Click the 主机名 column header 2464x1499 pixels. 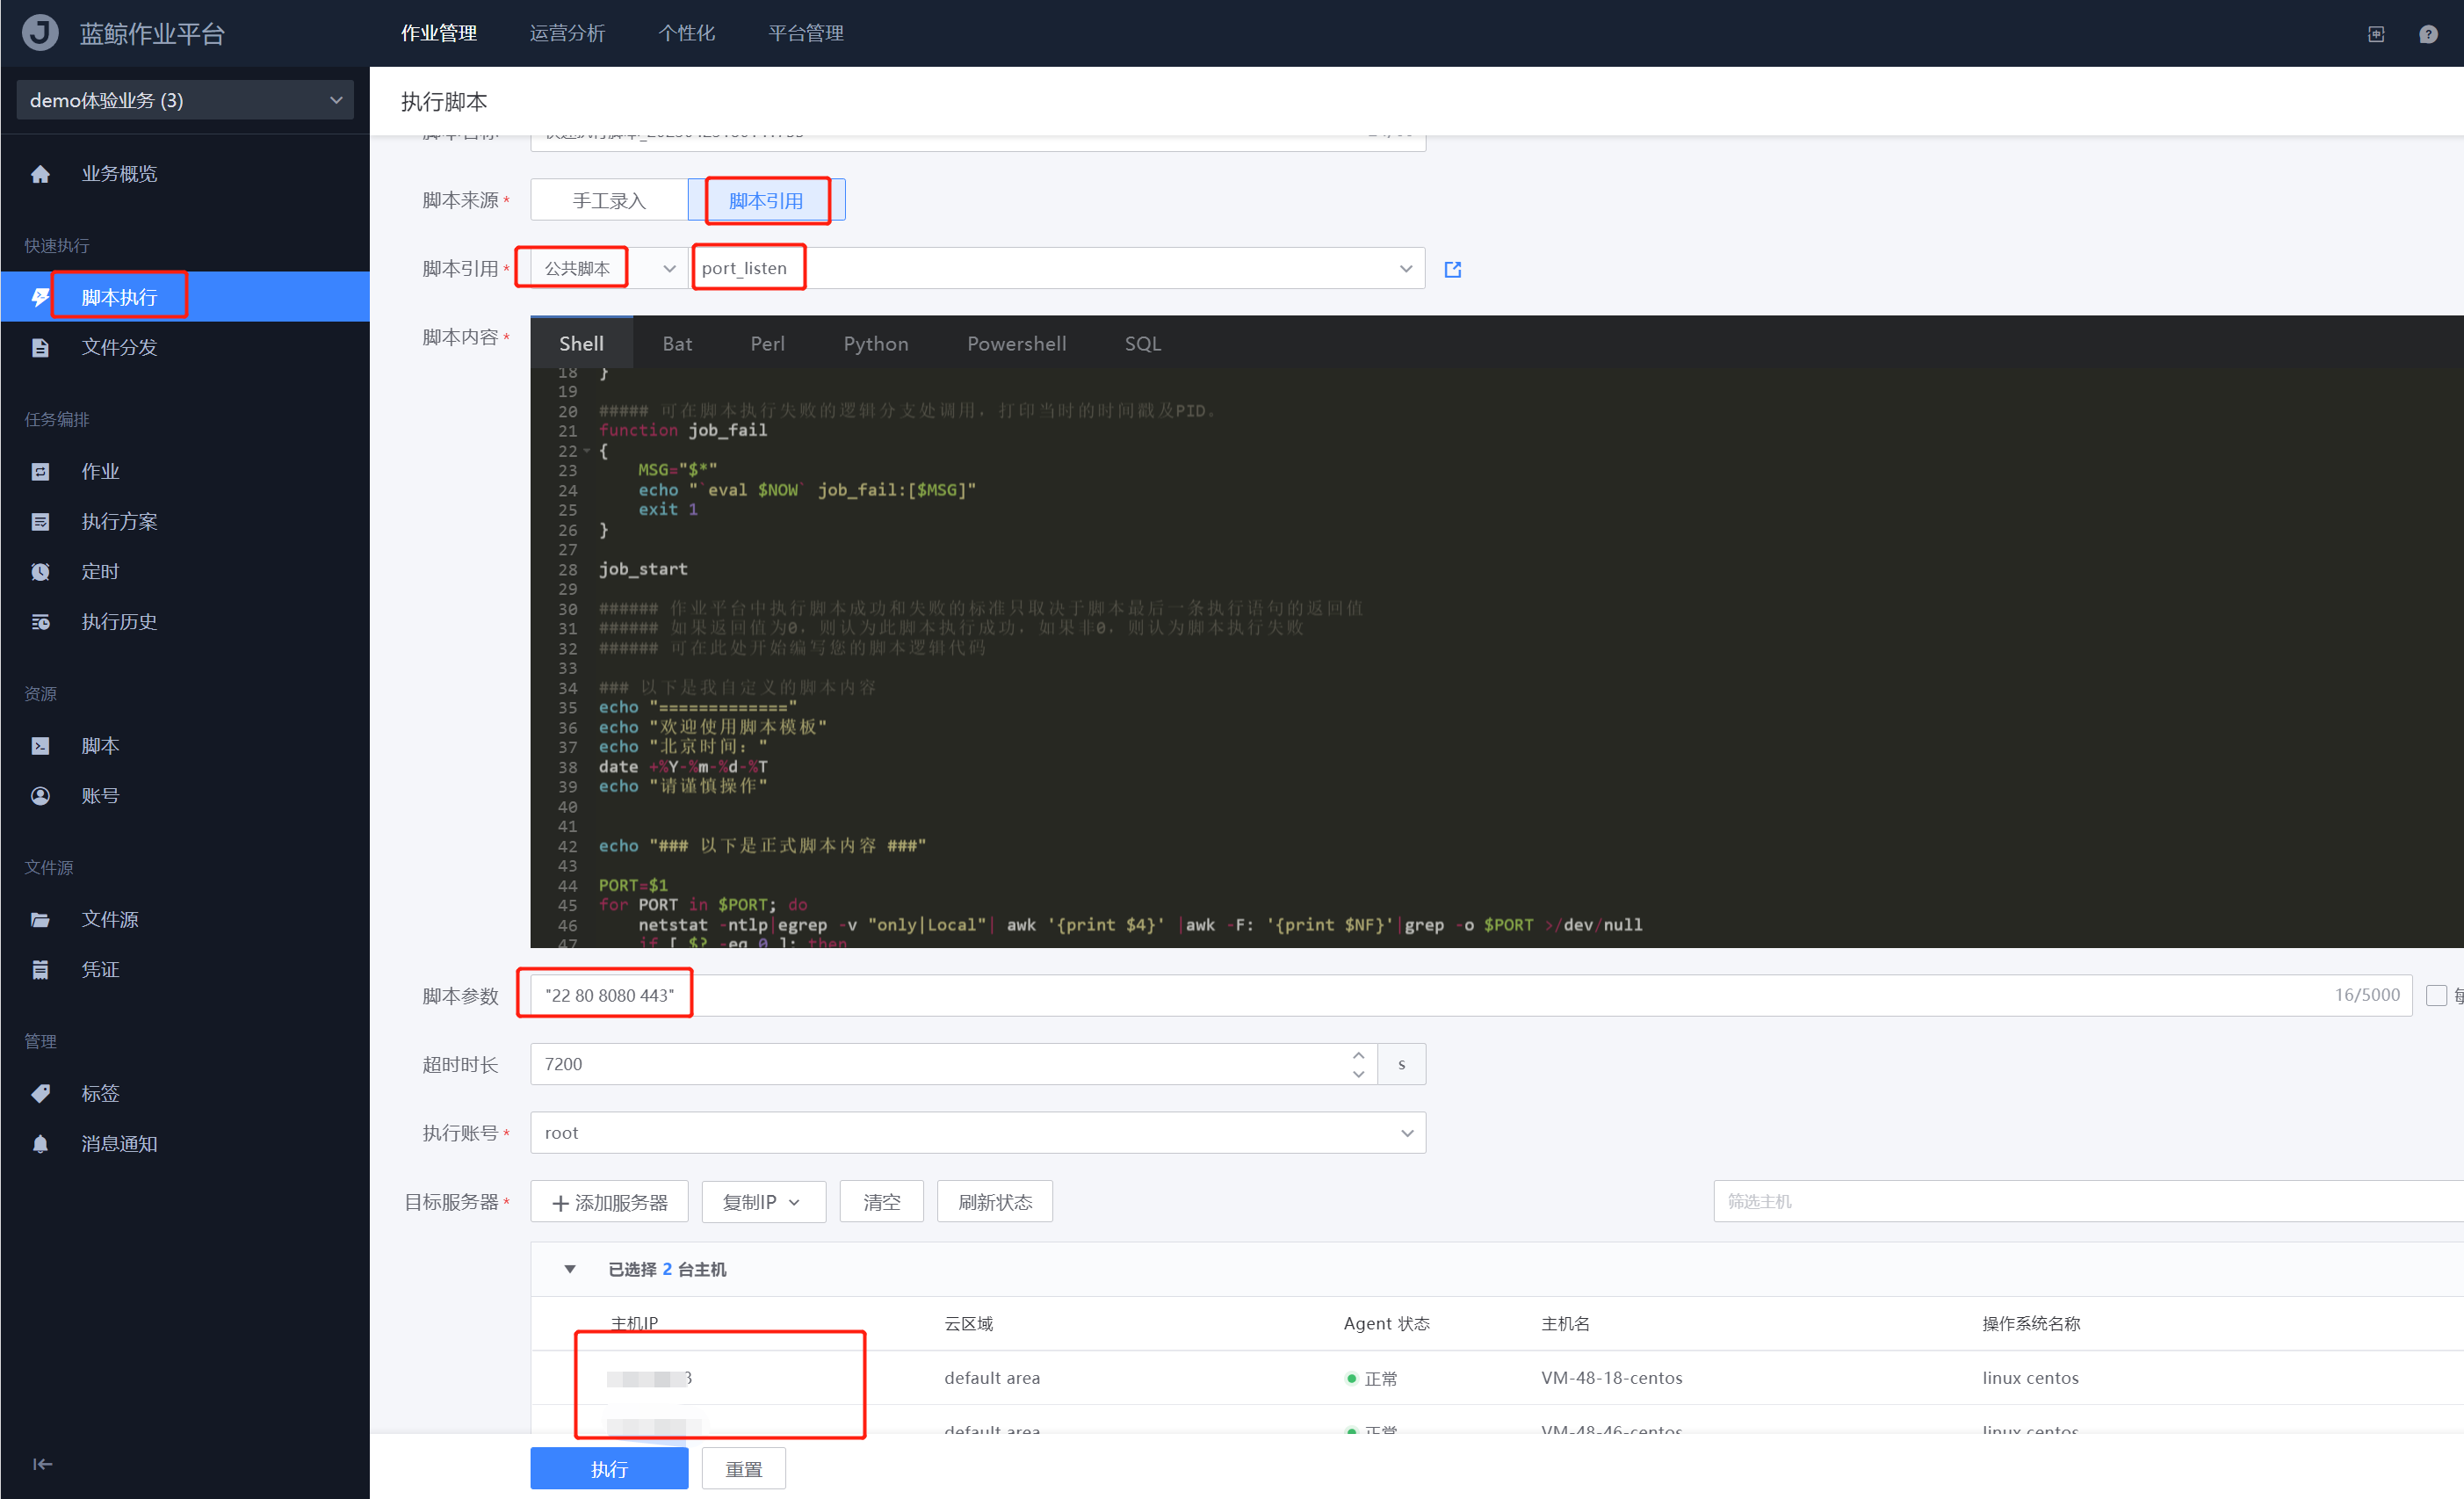(x=1565, y=1324)
